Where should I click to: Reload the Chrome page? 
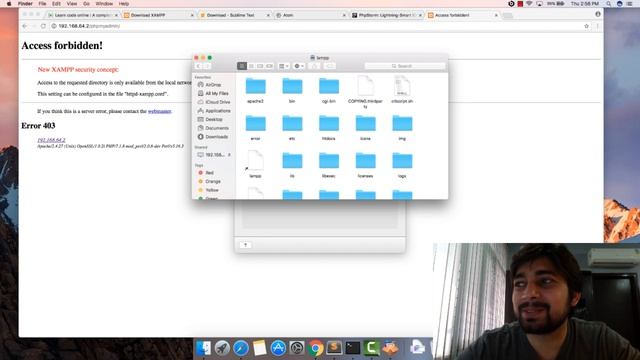pos(43,26)
